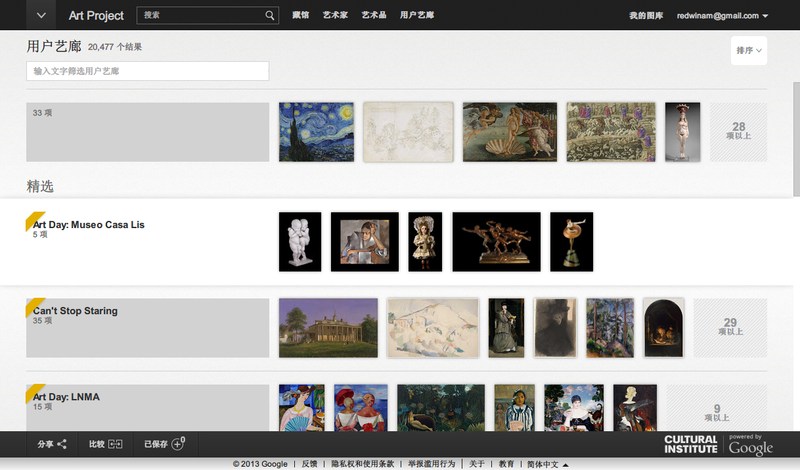Open the top-left chevron menu
The image size is (800, 470).
click(x=41, y=15)
